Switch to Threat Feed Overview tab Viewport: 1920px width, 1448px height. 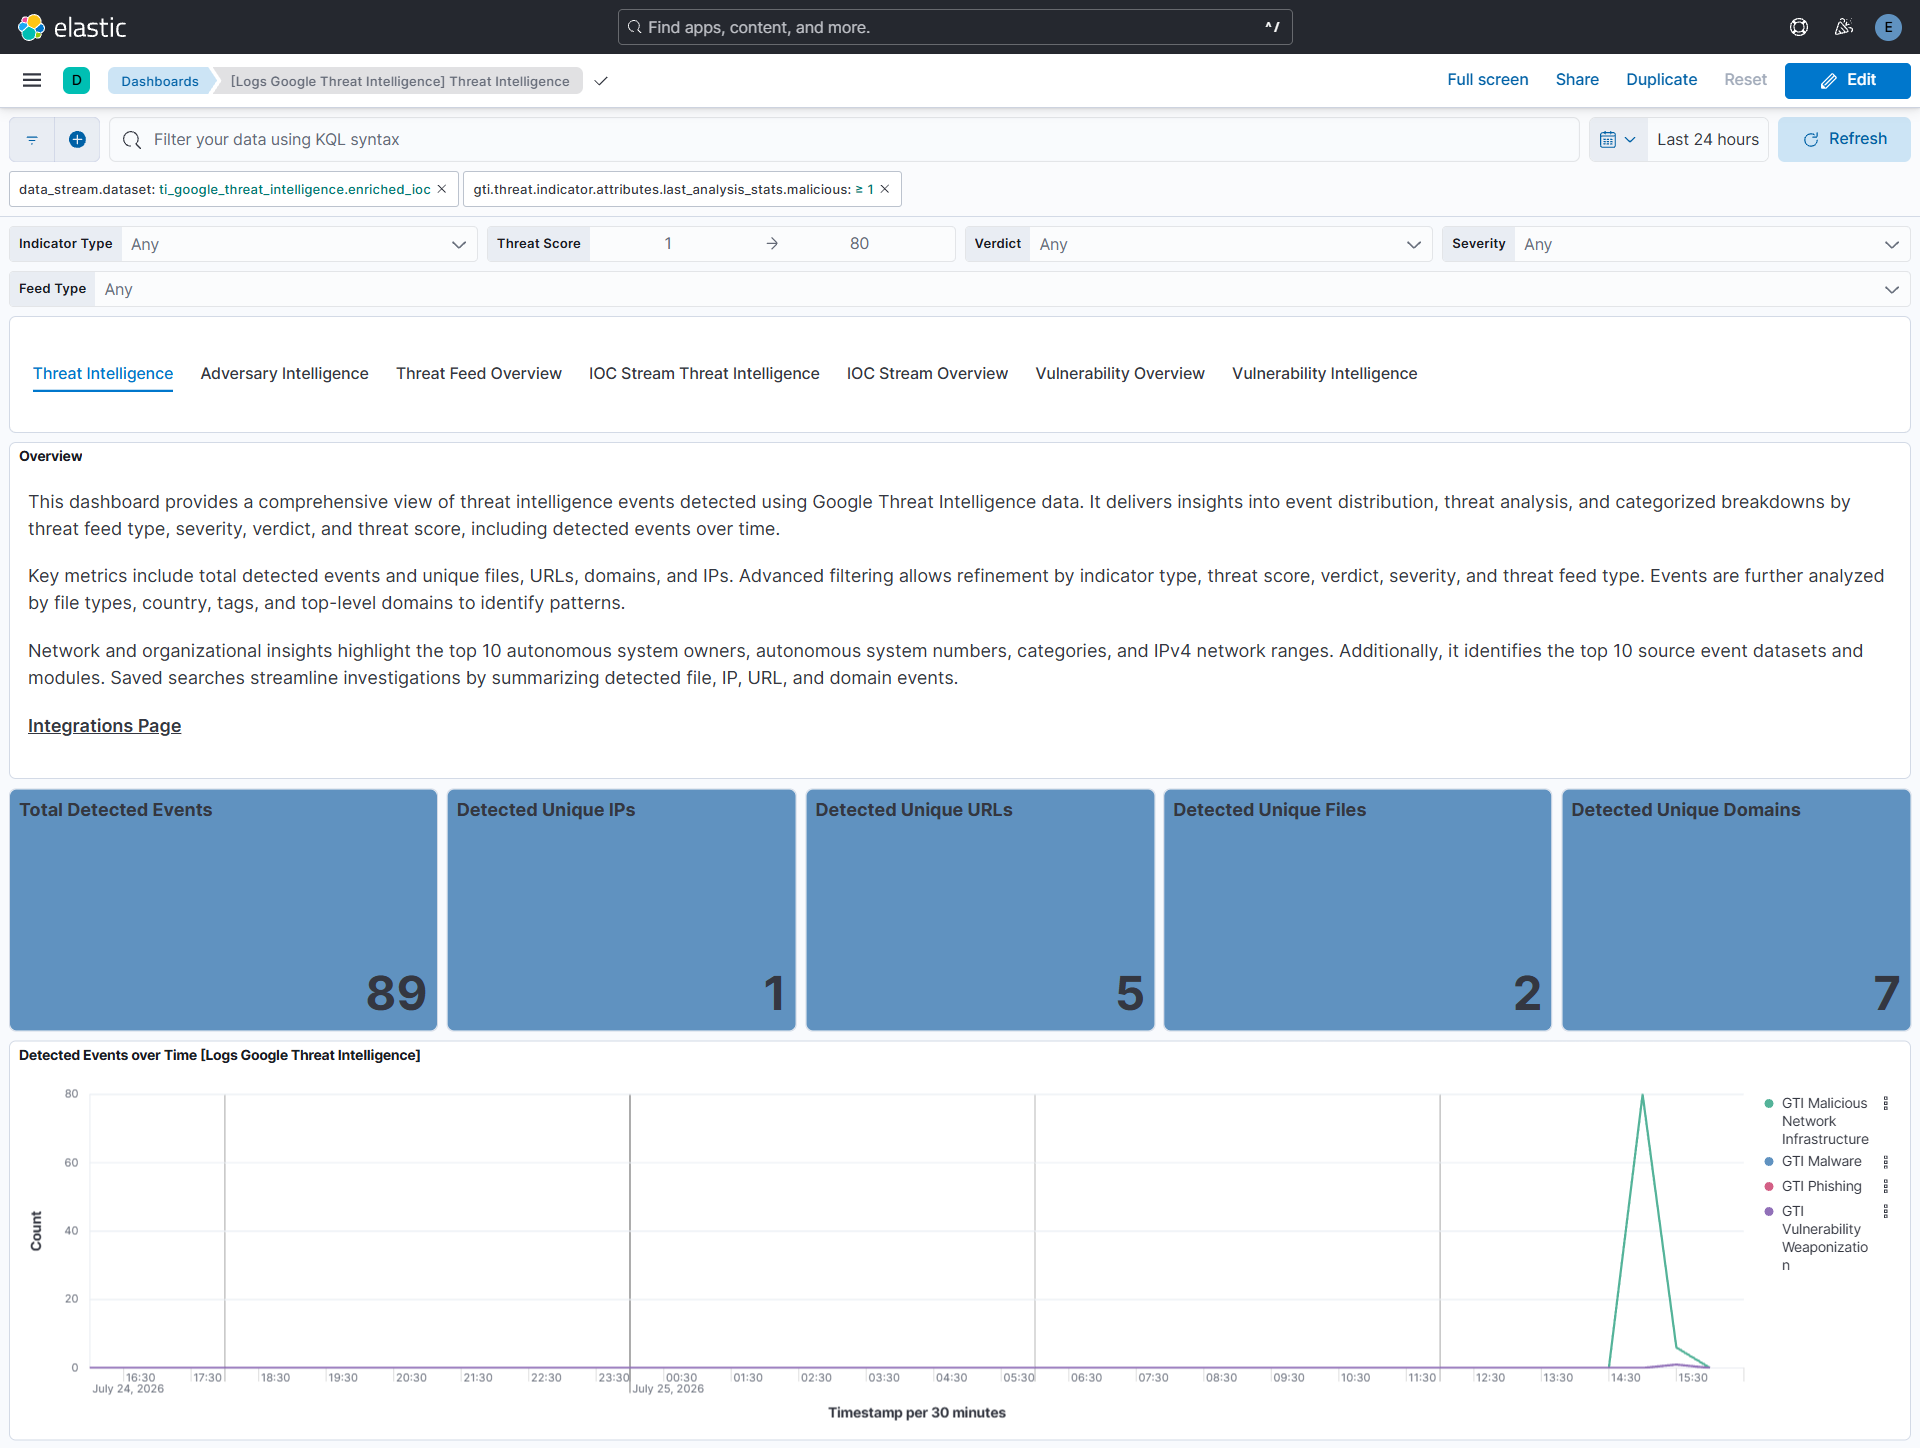479,373
